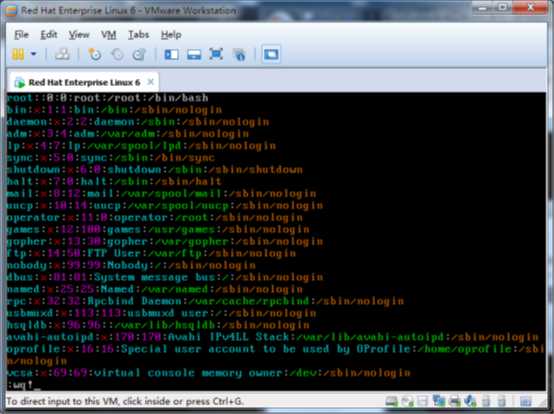Open the power options dropdown arrow
Viewport: 554px width, 414px height.
click(33, 54)
